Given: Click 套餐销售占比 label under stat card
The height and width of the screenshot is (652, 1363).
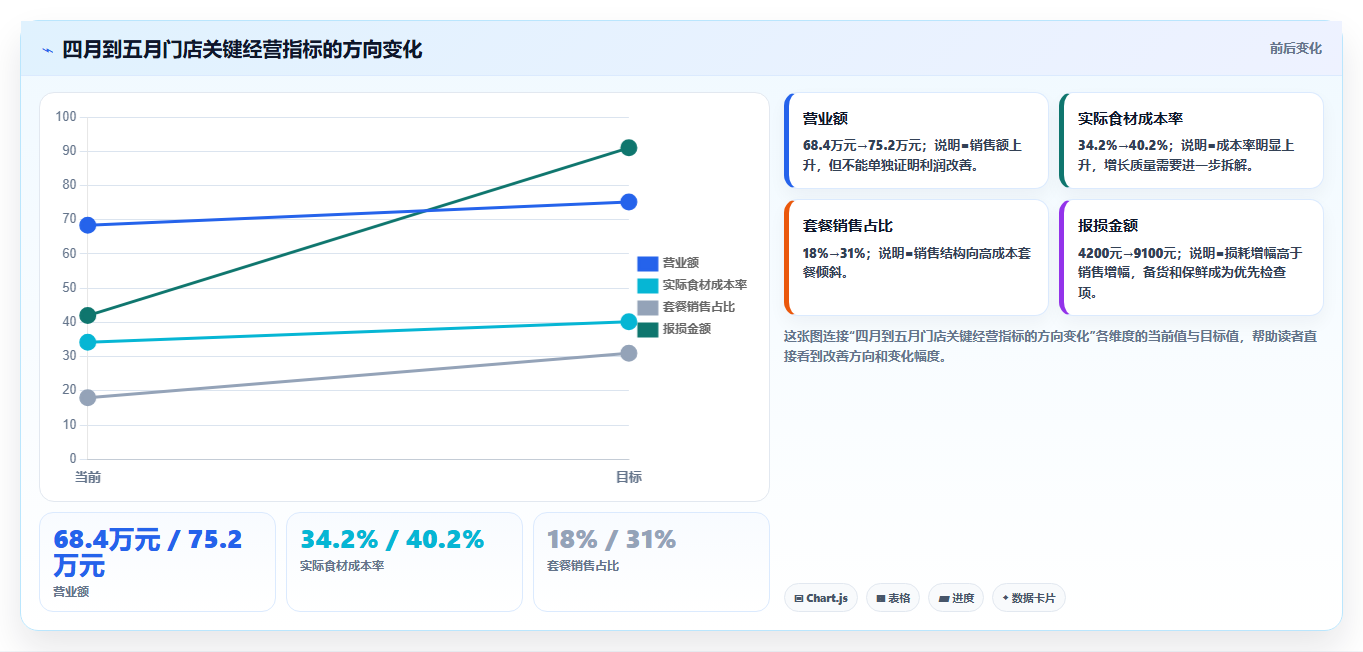Looking at the screenshot, I should [583, 566].
